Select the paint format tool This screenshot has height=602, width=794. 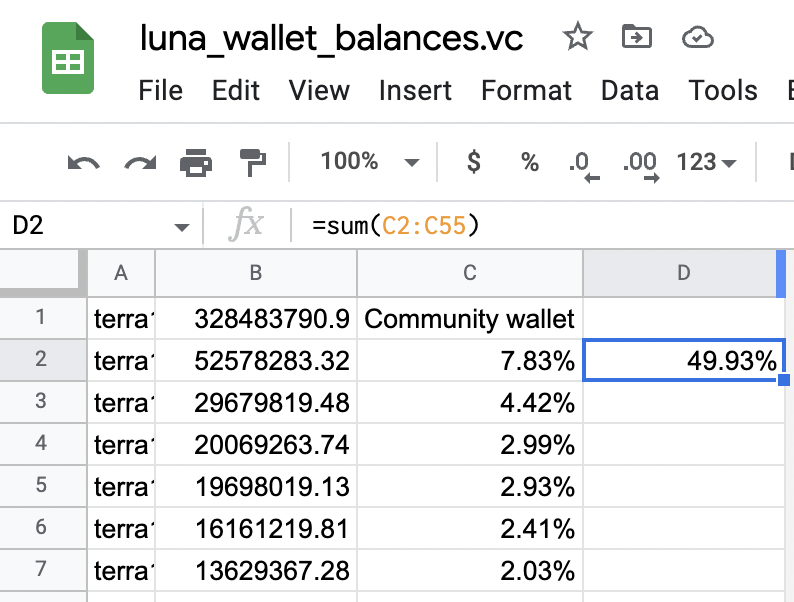(x=252, y=163)
